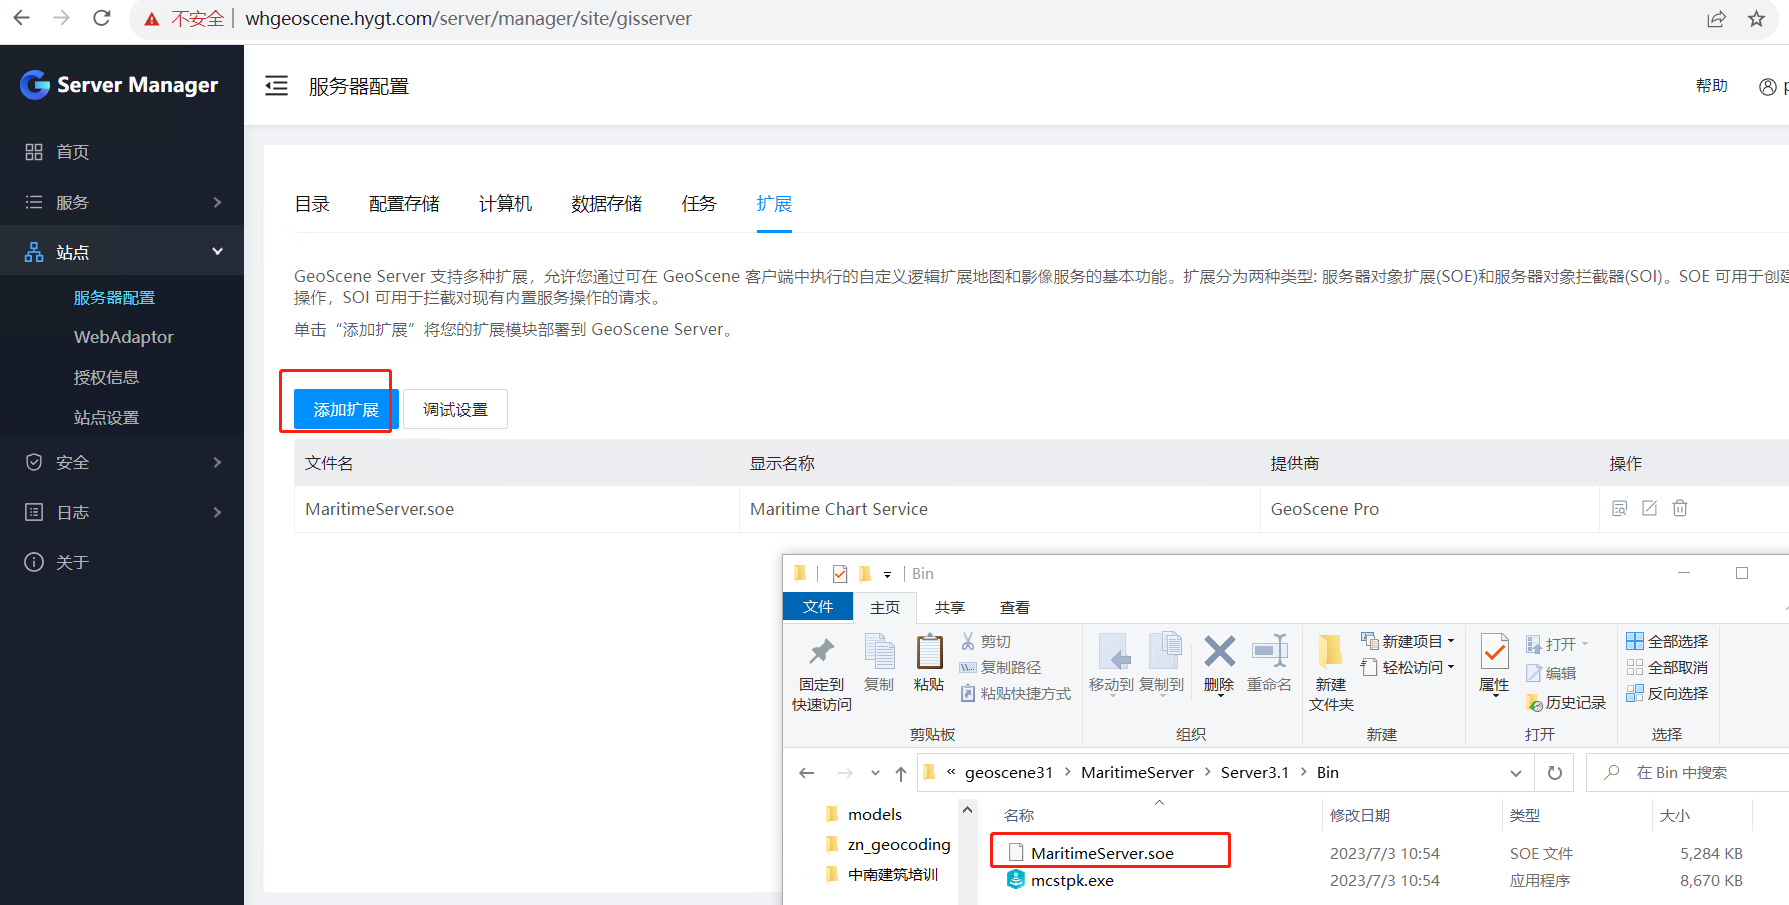
Task: Click the insecure connection warning icon
Action: tap(152, 19)
